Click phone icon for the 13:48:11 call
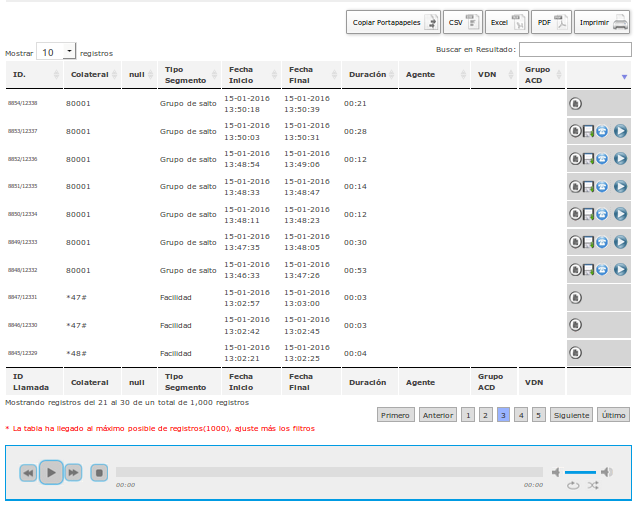The image size is (636, 509). click(x=602, y=214)
